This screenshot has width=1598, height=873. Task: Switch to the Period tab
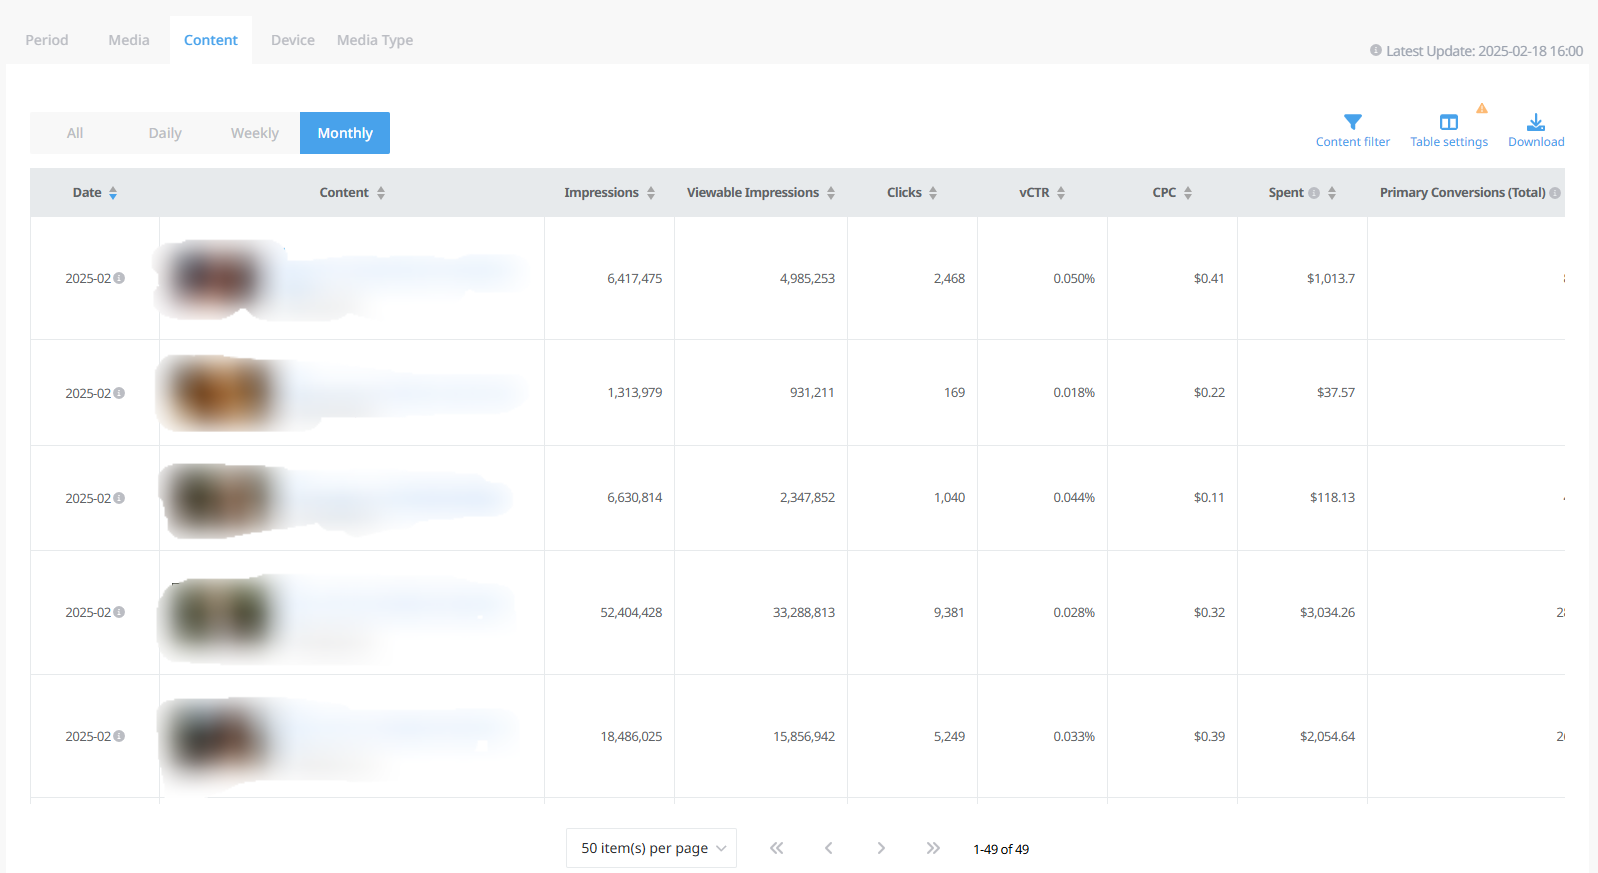pos(47,40)
